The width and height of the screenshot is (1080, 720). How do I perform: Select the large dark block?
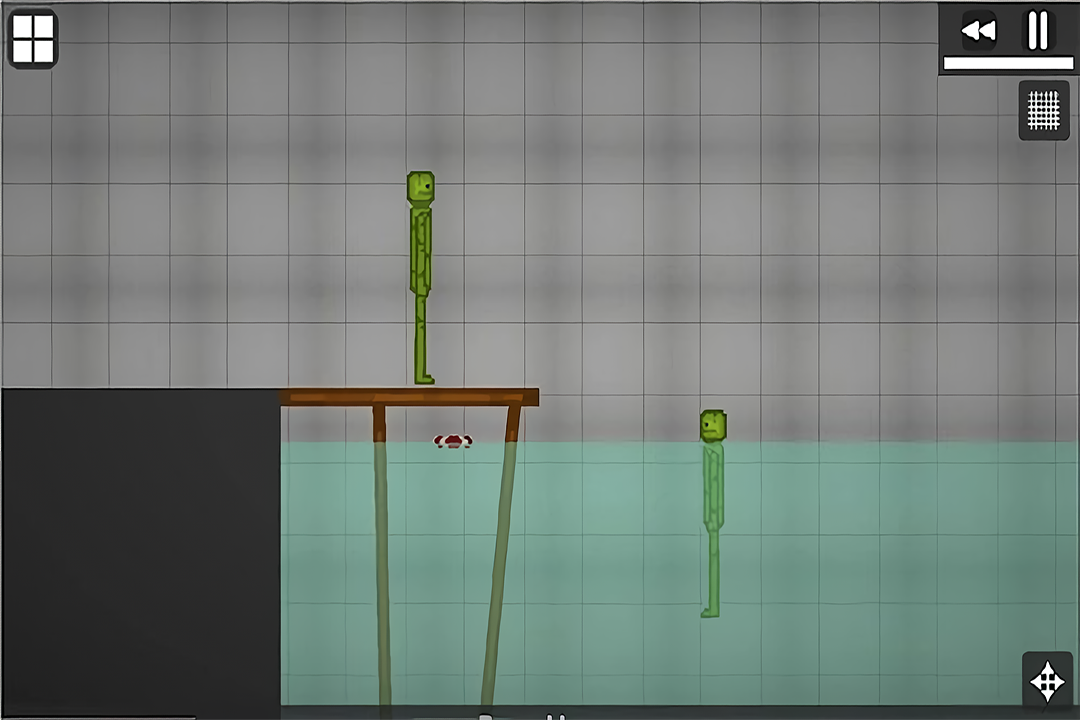[x=140, y=550]
